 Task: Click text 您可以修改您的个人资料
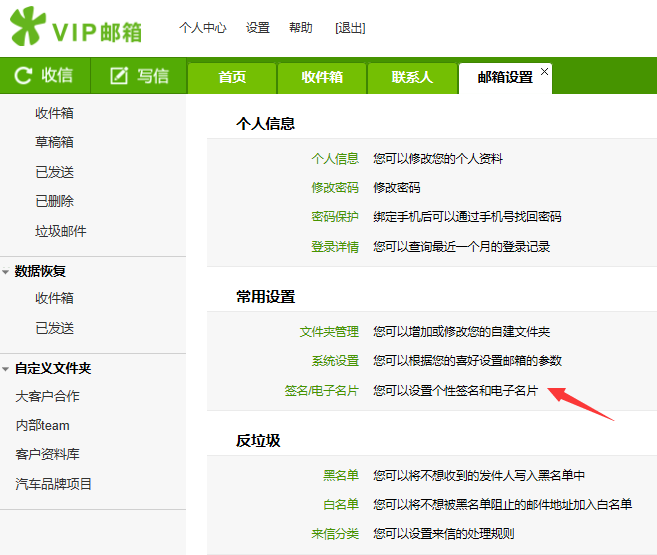coord(438,159)
